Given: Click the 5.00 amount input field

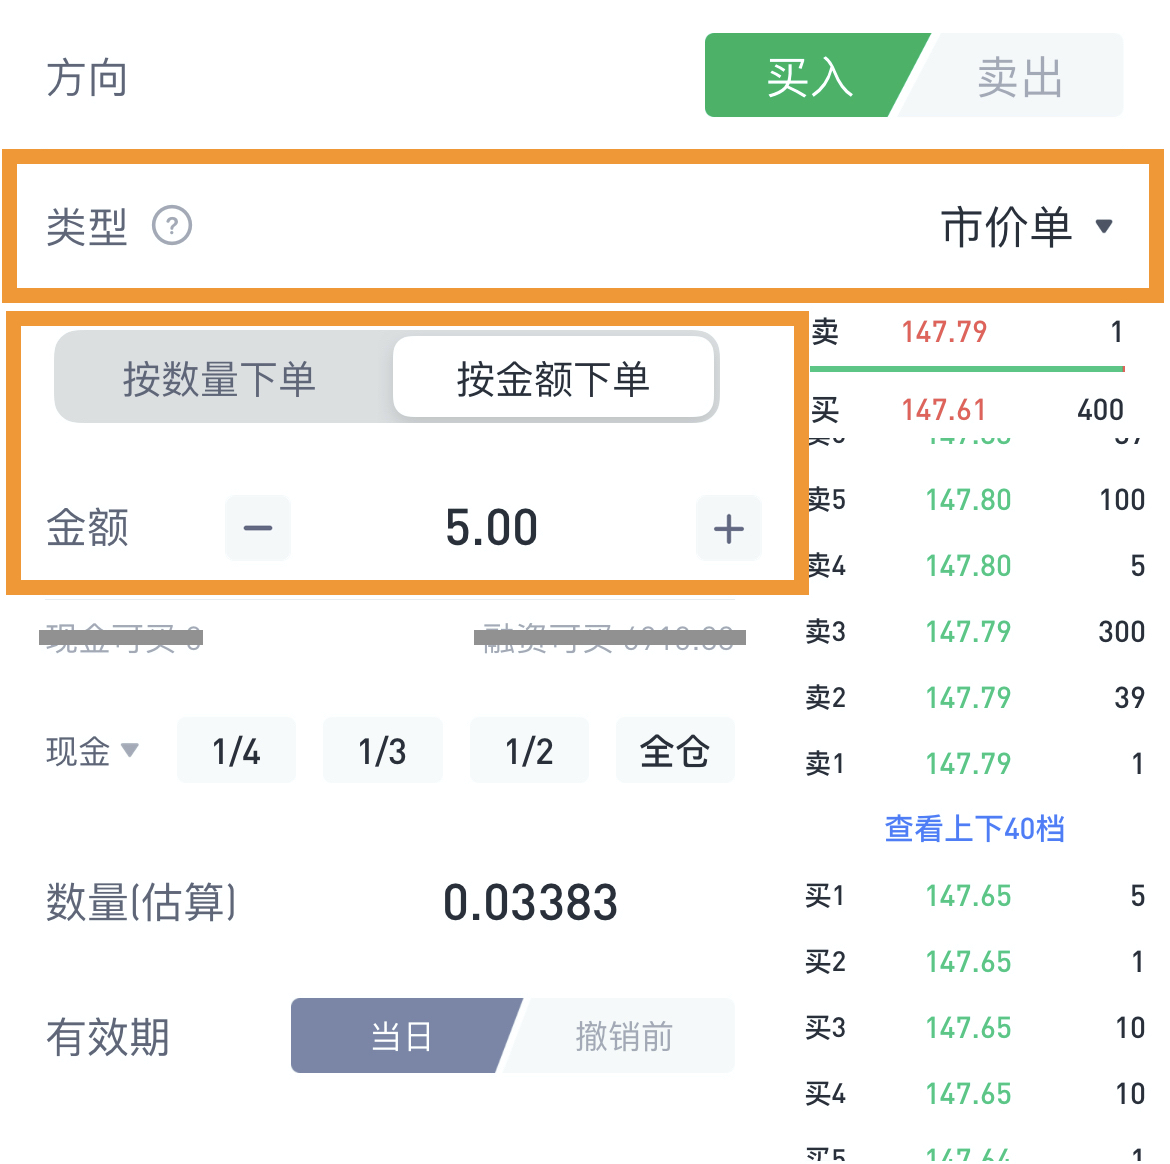Looking at the screenshot, I should click(x=492, y=528).
